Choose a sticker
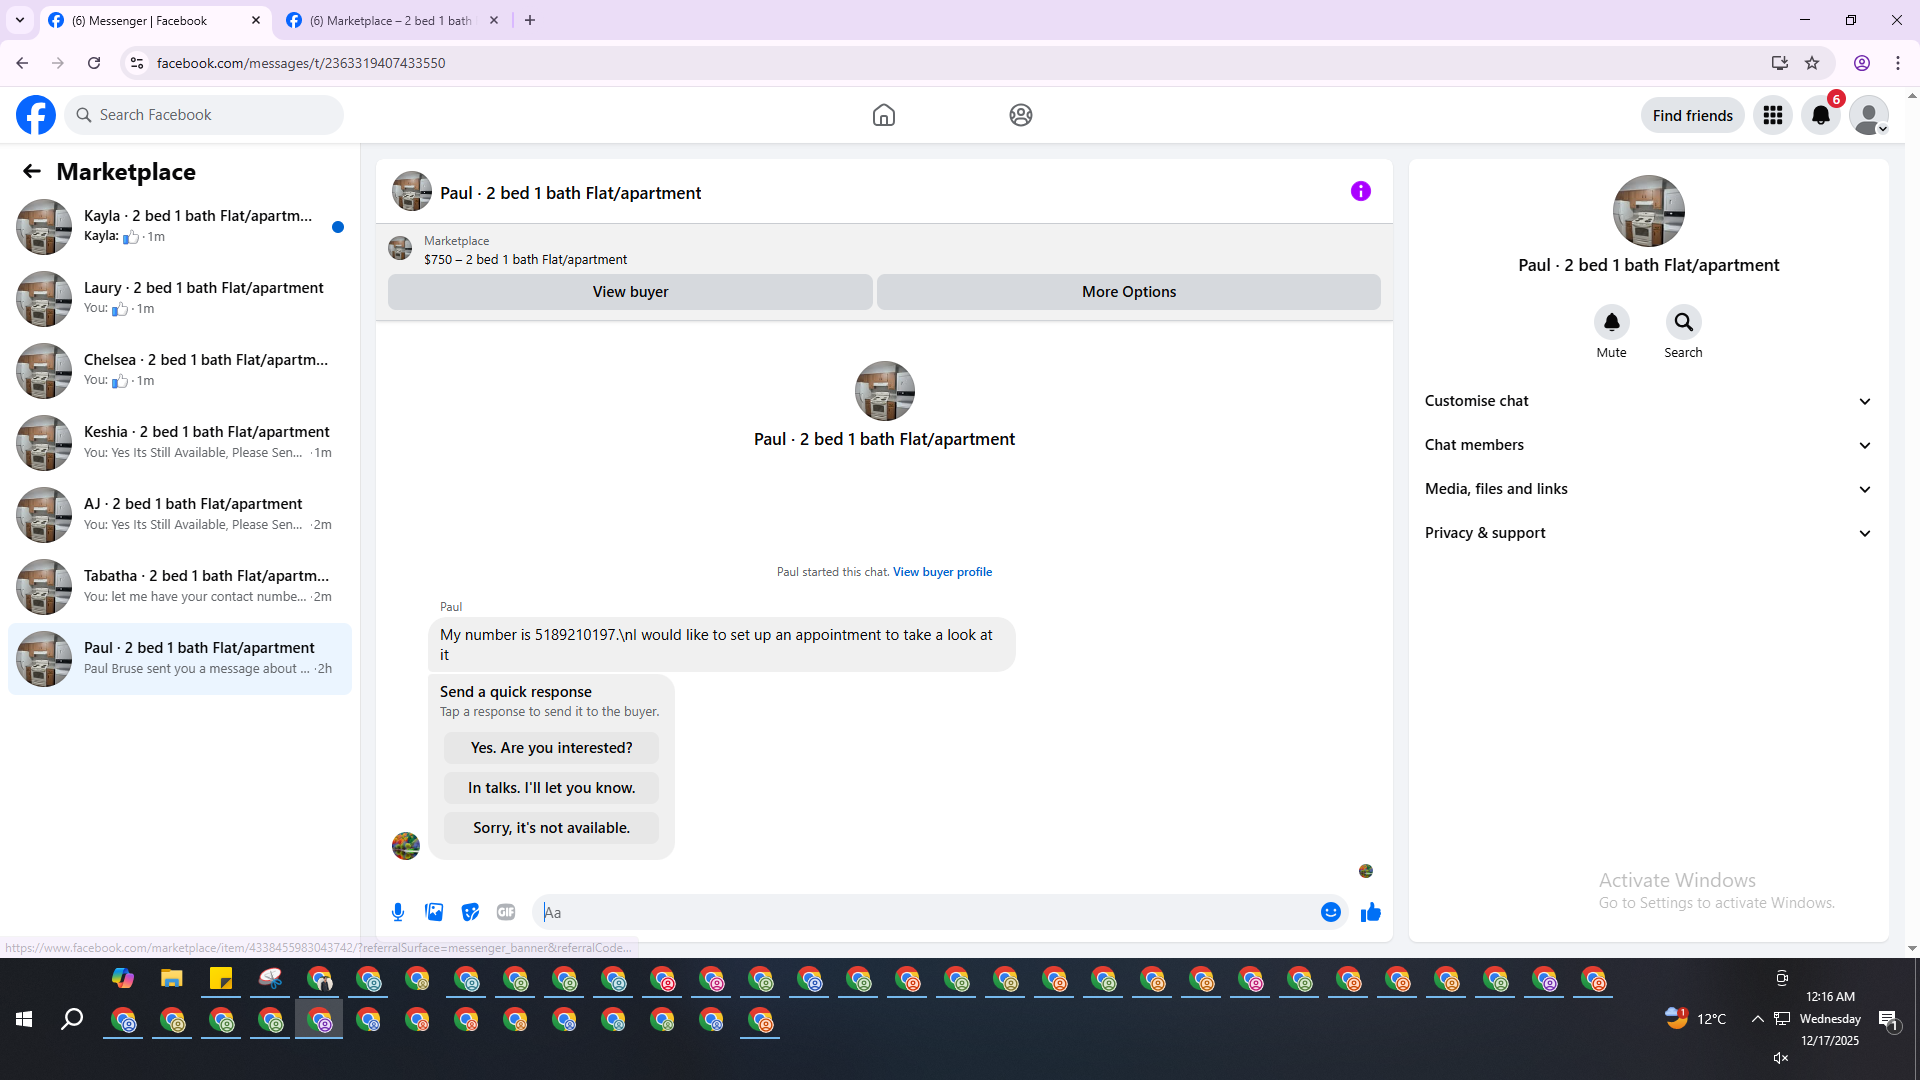The height and width of the screenshot is (1080, 1920). click(470, 912)
